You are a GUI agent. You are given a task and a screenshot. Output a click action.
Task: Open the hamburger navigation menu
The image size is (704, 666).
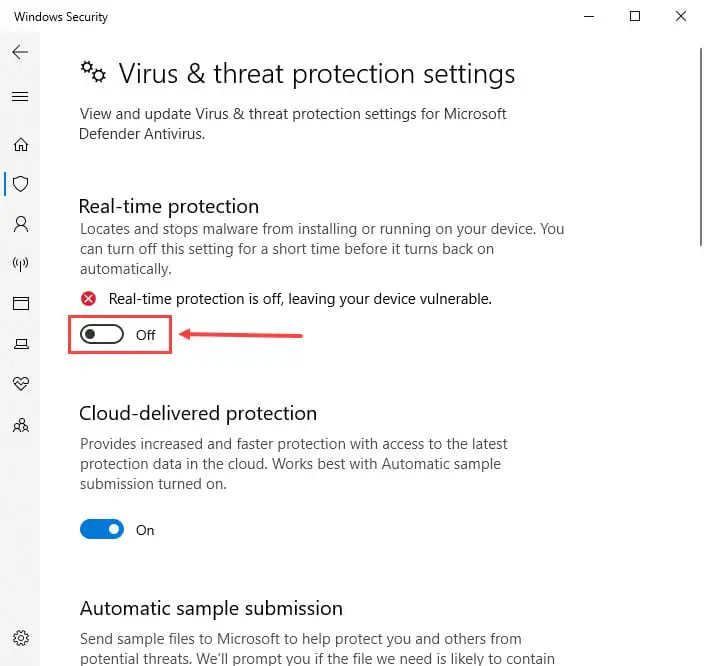pyautogui.click(x=20, y=97)
